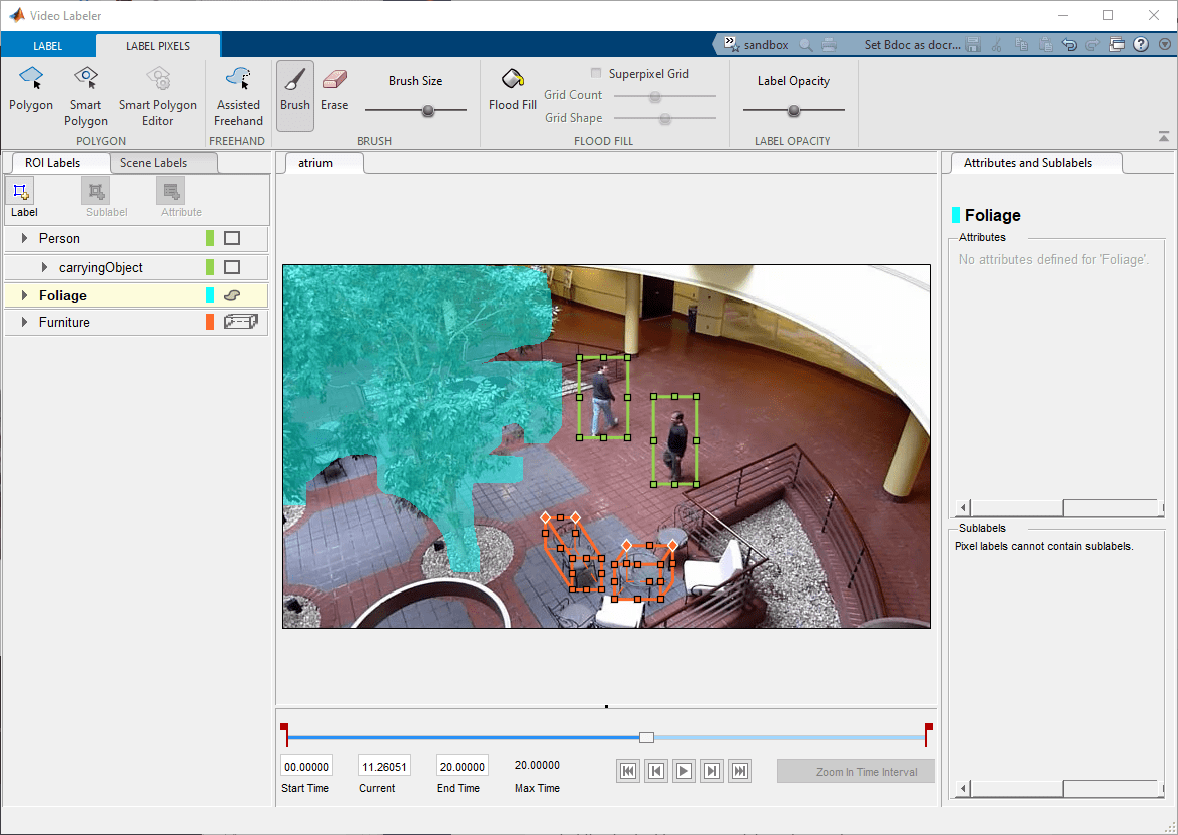Pick the Flood Fill tool

coord(512,89)
